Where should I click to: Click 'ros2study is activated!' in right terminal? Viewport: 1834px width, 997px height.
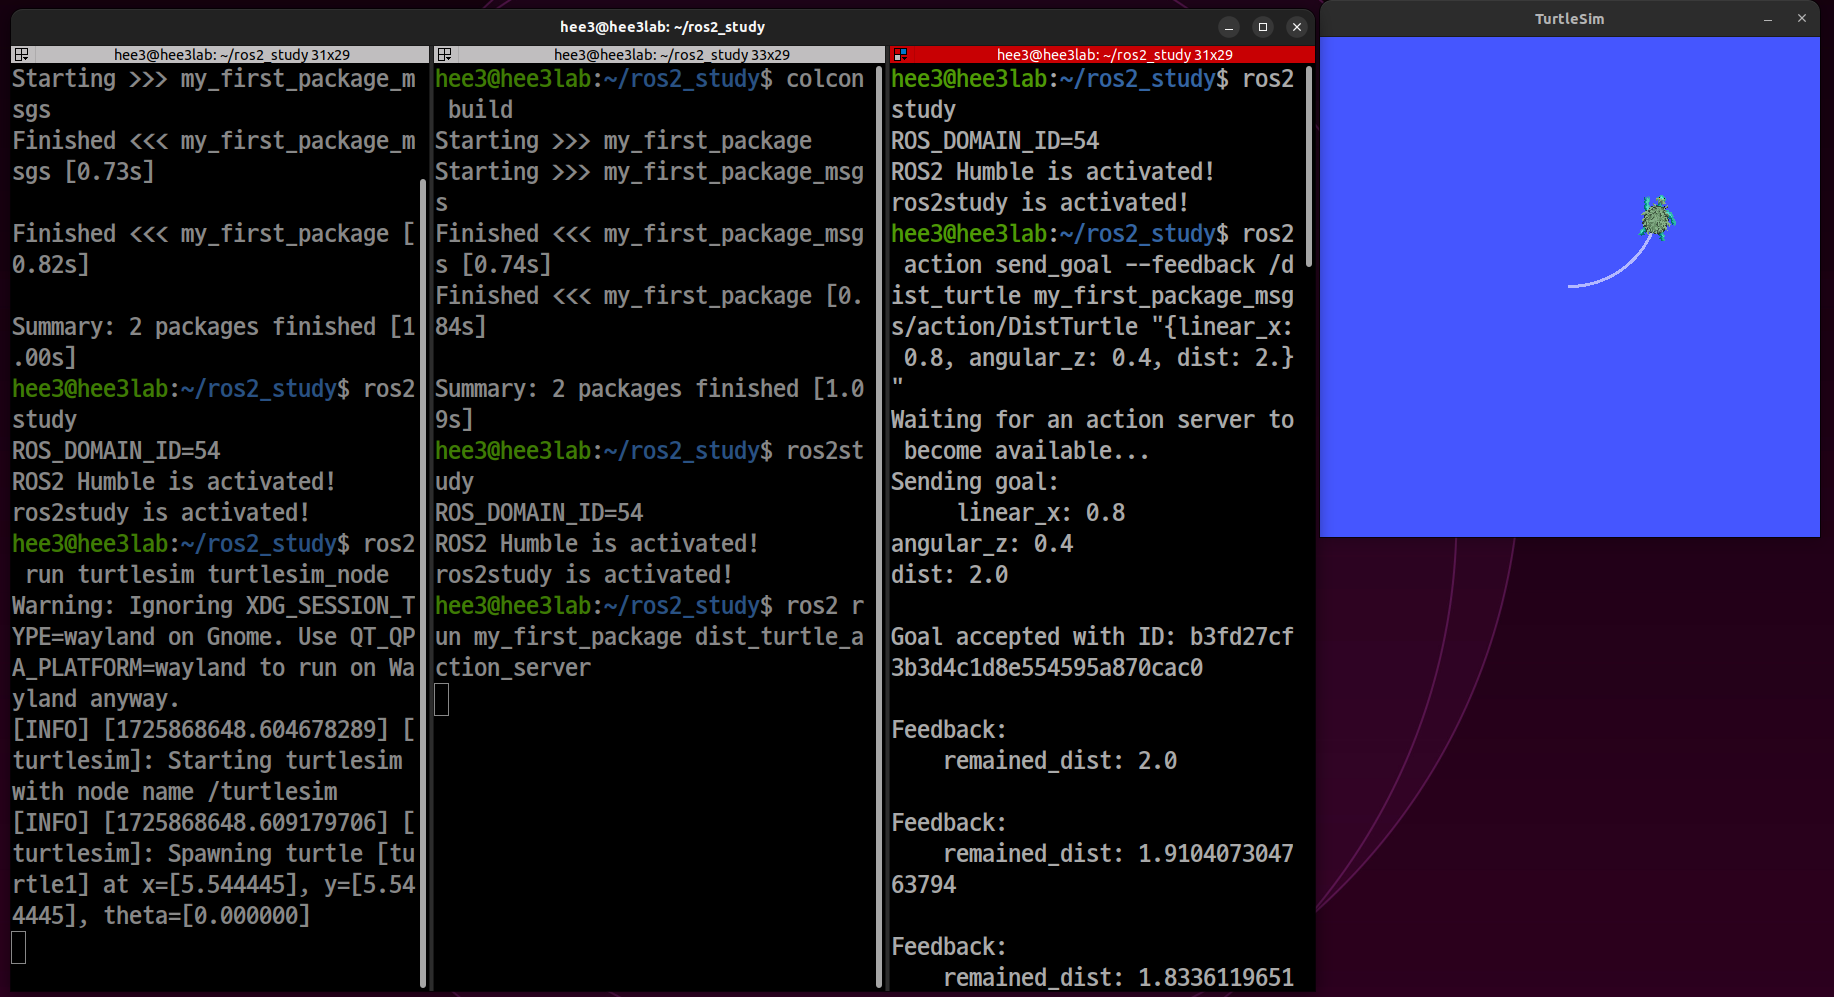1040,203
